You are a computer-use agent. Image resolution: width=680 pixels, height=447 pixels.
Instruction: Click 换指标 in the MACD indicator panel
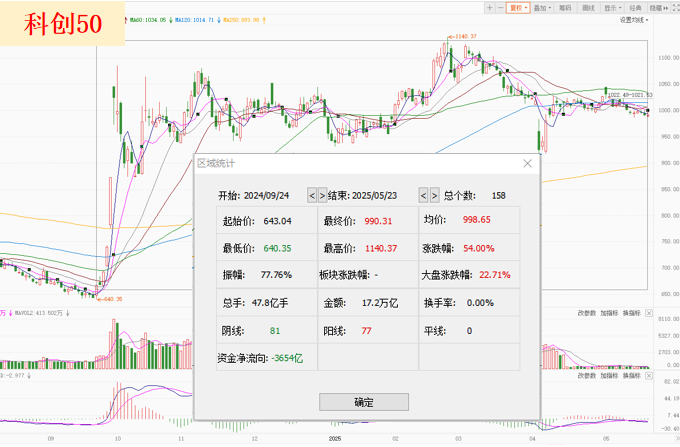click(631, 375)
